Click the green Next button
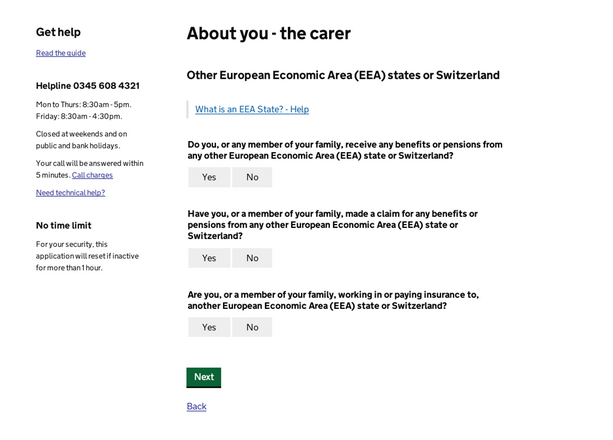This screenshot has width=613, height=440. click(204, 377)
